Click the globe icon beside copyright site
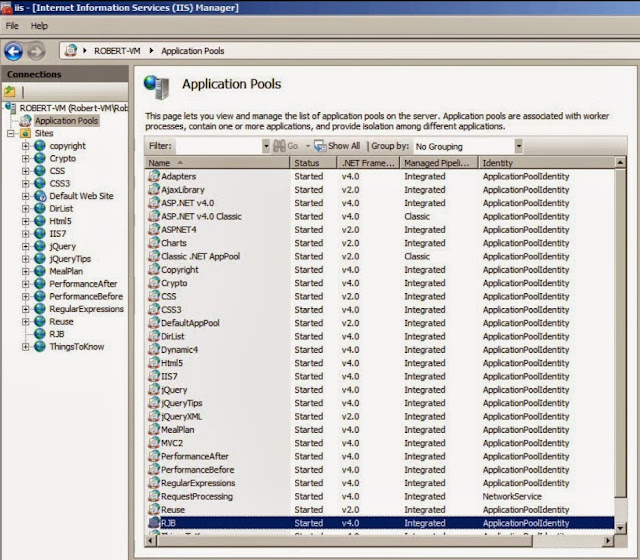The width and height of the screenshot is (640, 560). pyautogui.click(x=40, y=146)
